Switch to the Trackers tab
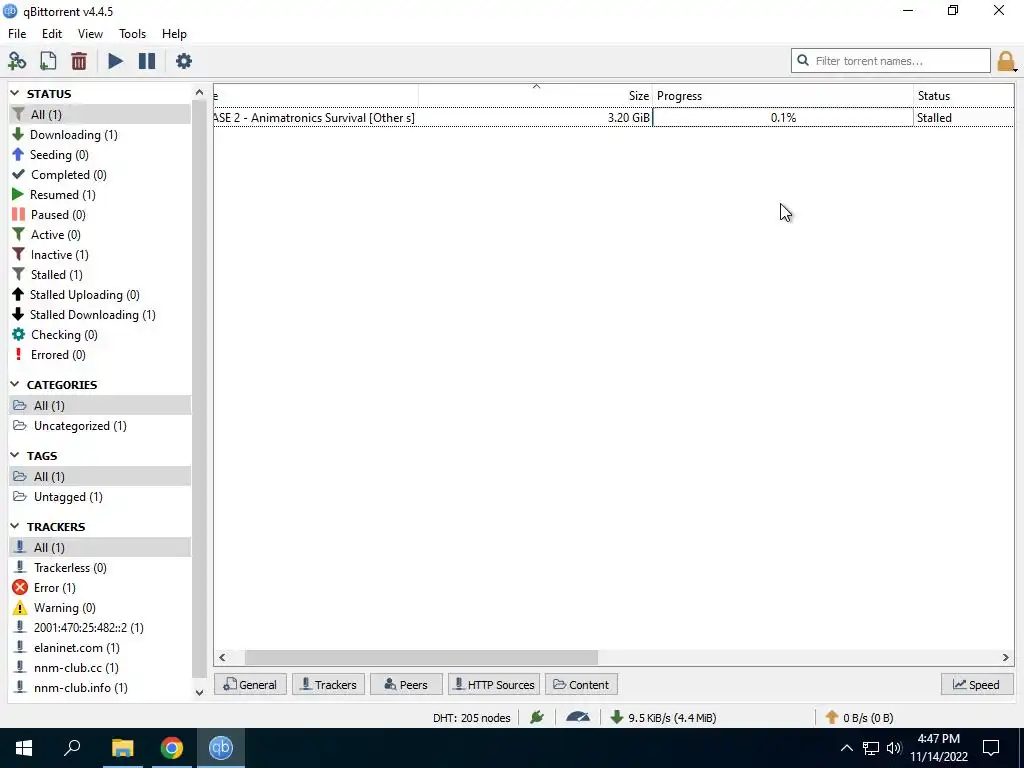Screen dimensions: 1024x768 point(328,684)
